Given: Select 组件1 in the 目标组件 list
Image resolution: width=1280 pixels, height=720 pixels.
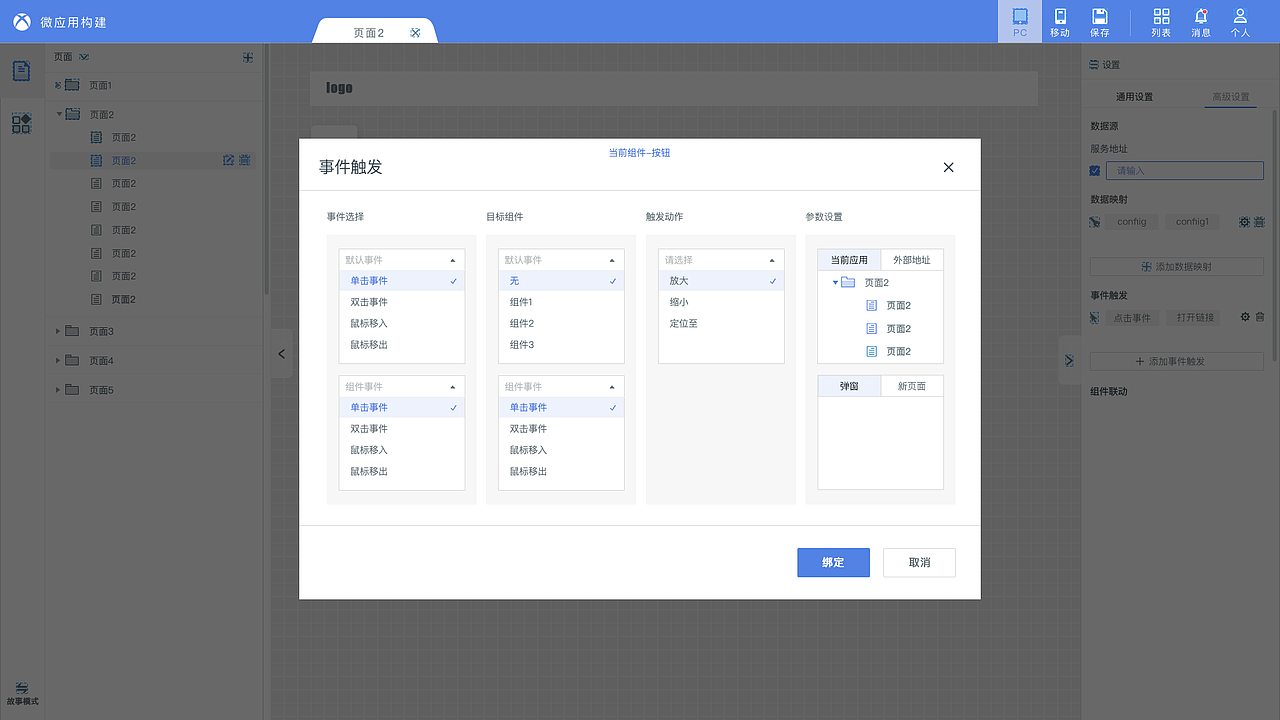Looking at the screenshot, I should point(521,301).
